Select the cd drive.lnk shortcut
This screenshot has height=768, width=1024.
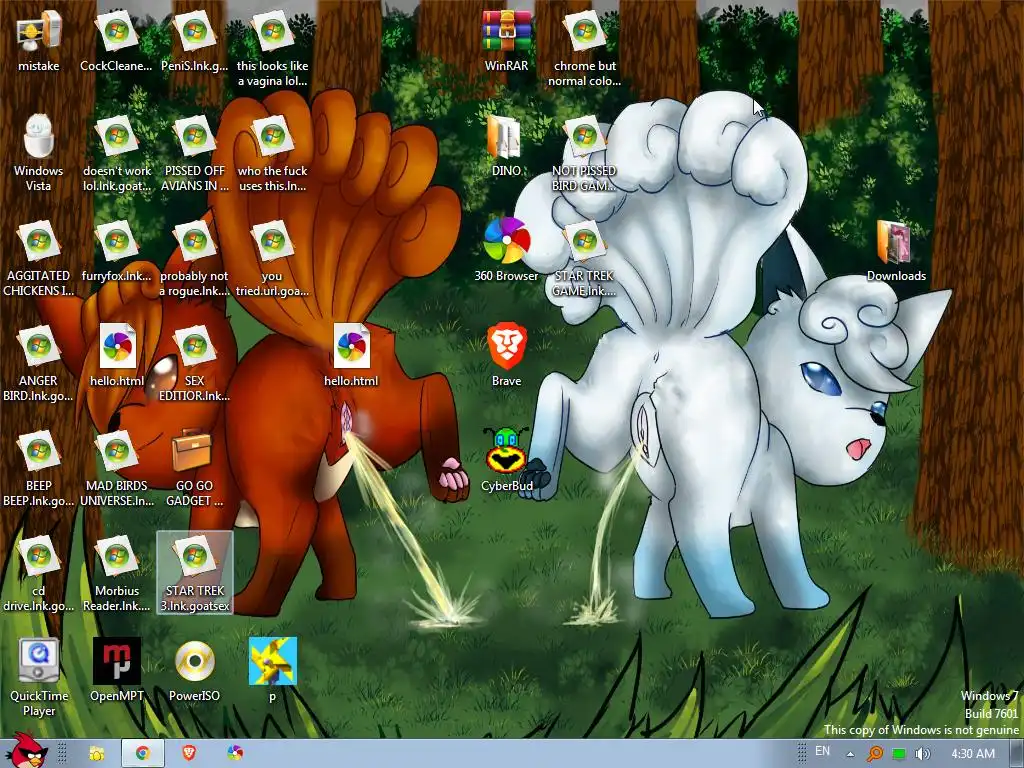coord(39,573)
